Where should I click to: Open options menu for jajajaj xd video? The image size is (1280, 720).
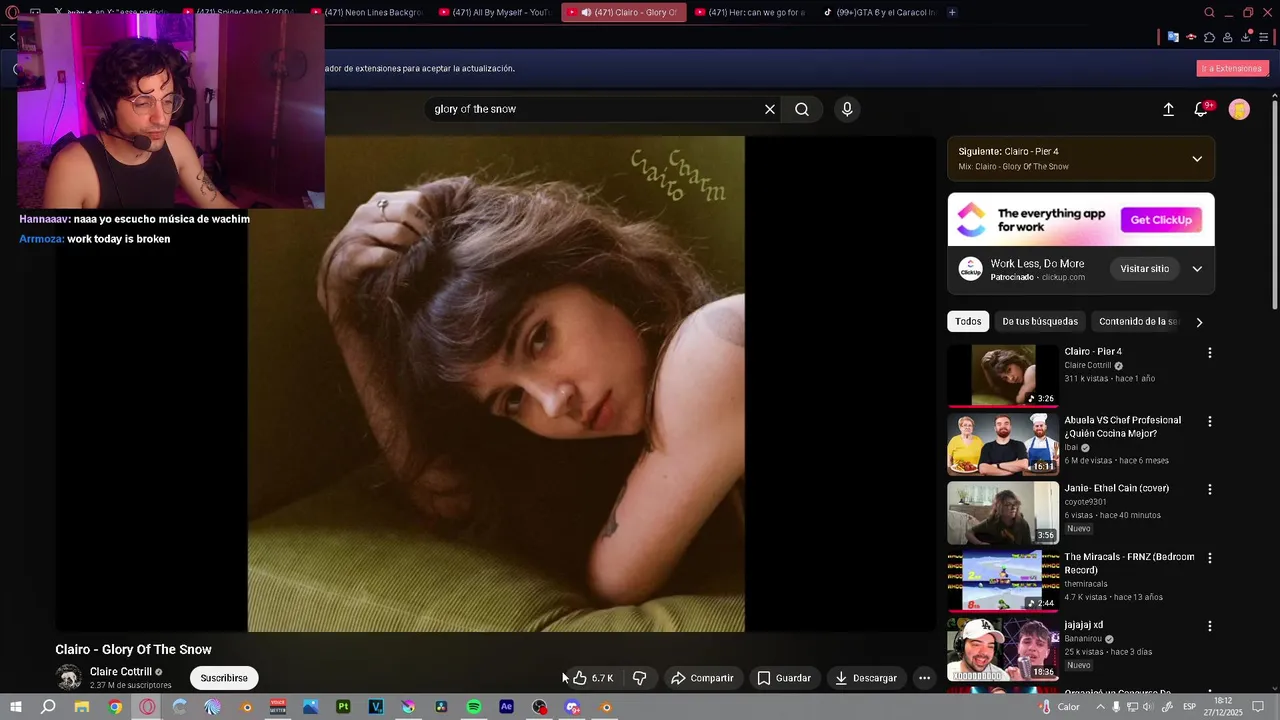(1210, 626)
